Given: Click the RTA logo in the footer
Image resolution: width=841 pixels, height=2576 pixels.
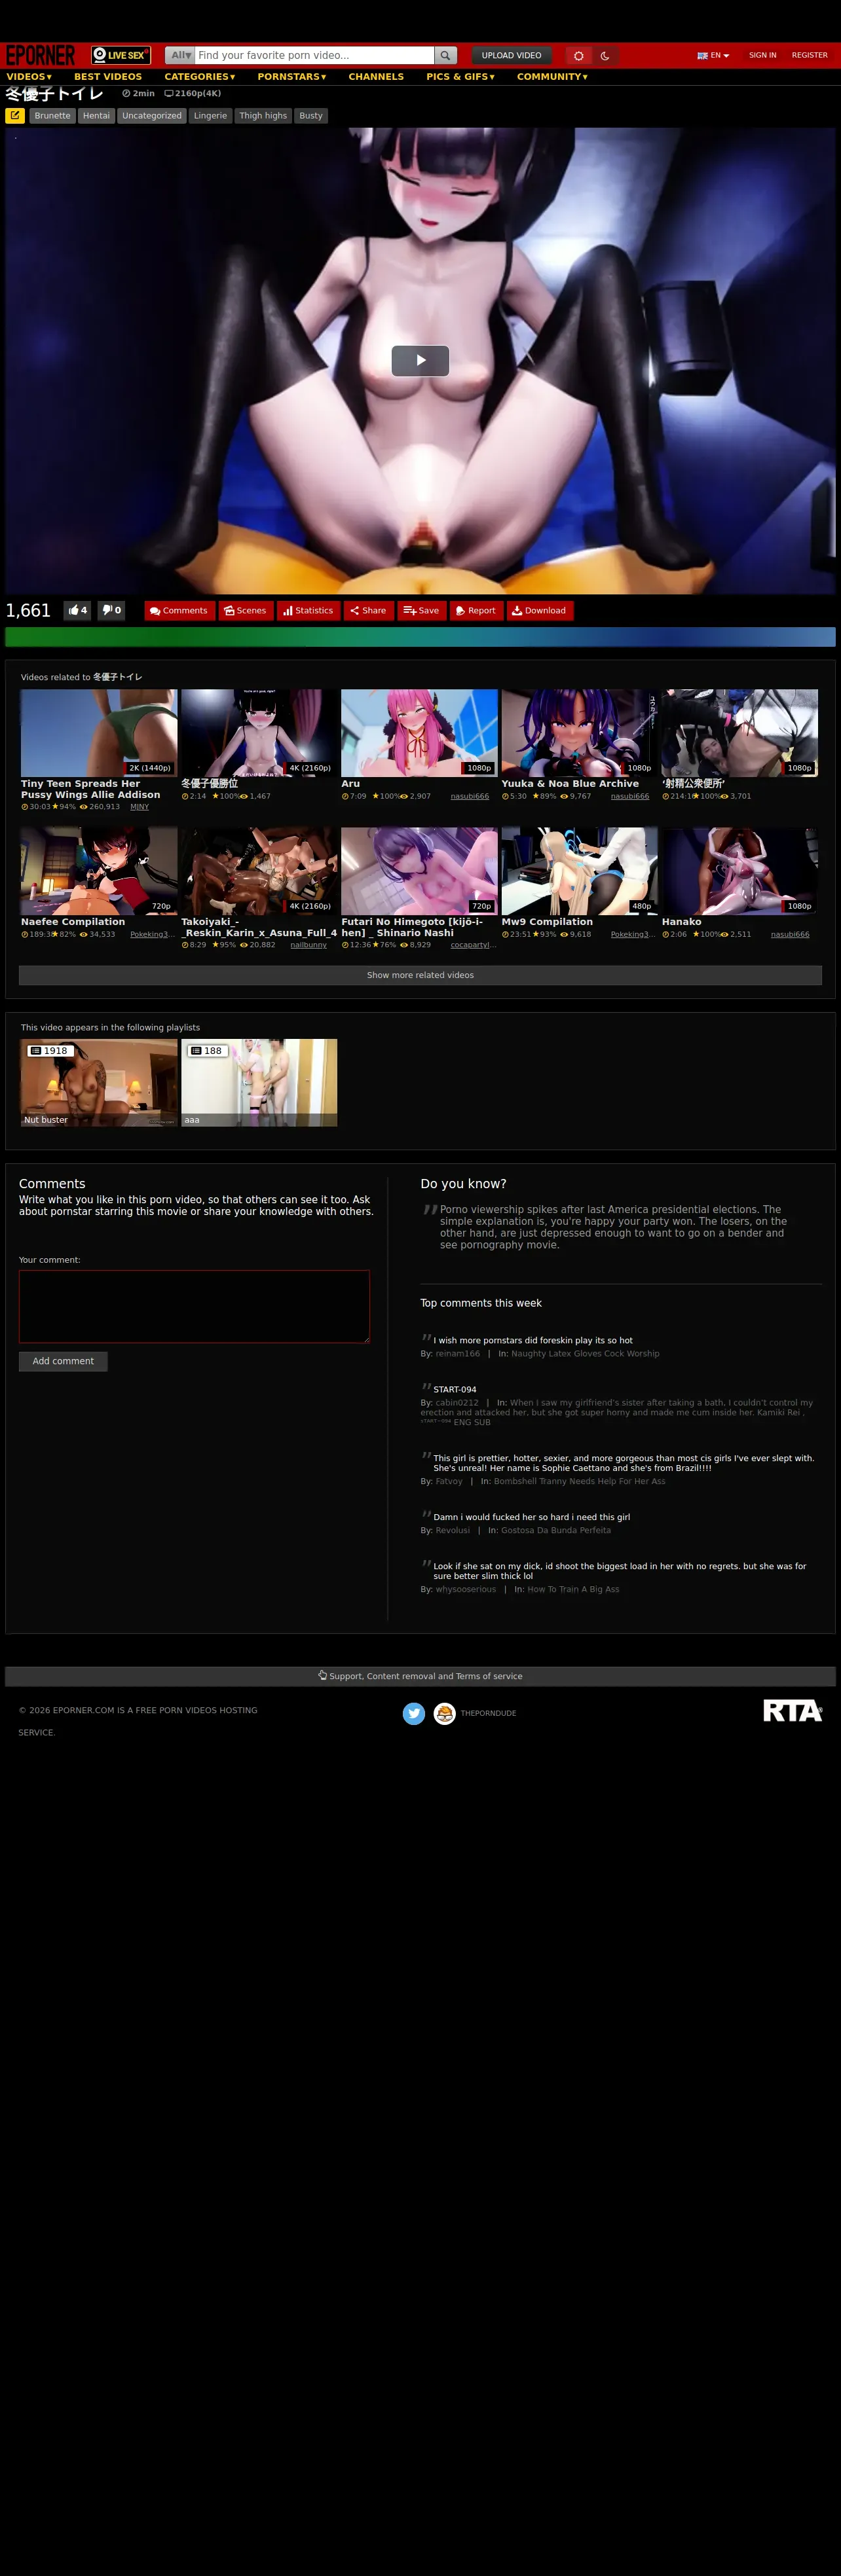Looking at the screenshot, I should 792,1711.
